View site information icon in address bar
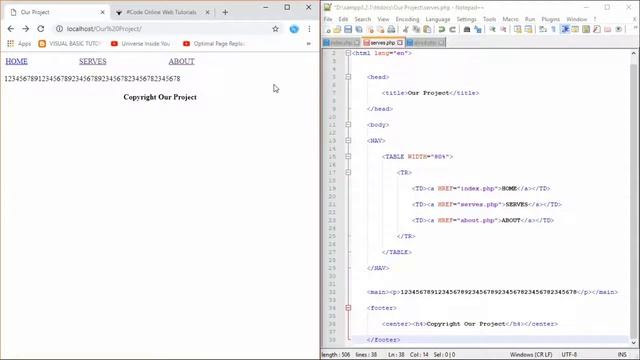 [x=59, y=29]
